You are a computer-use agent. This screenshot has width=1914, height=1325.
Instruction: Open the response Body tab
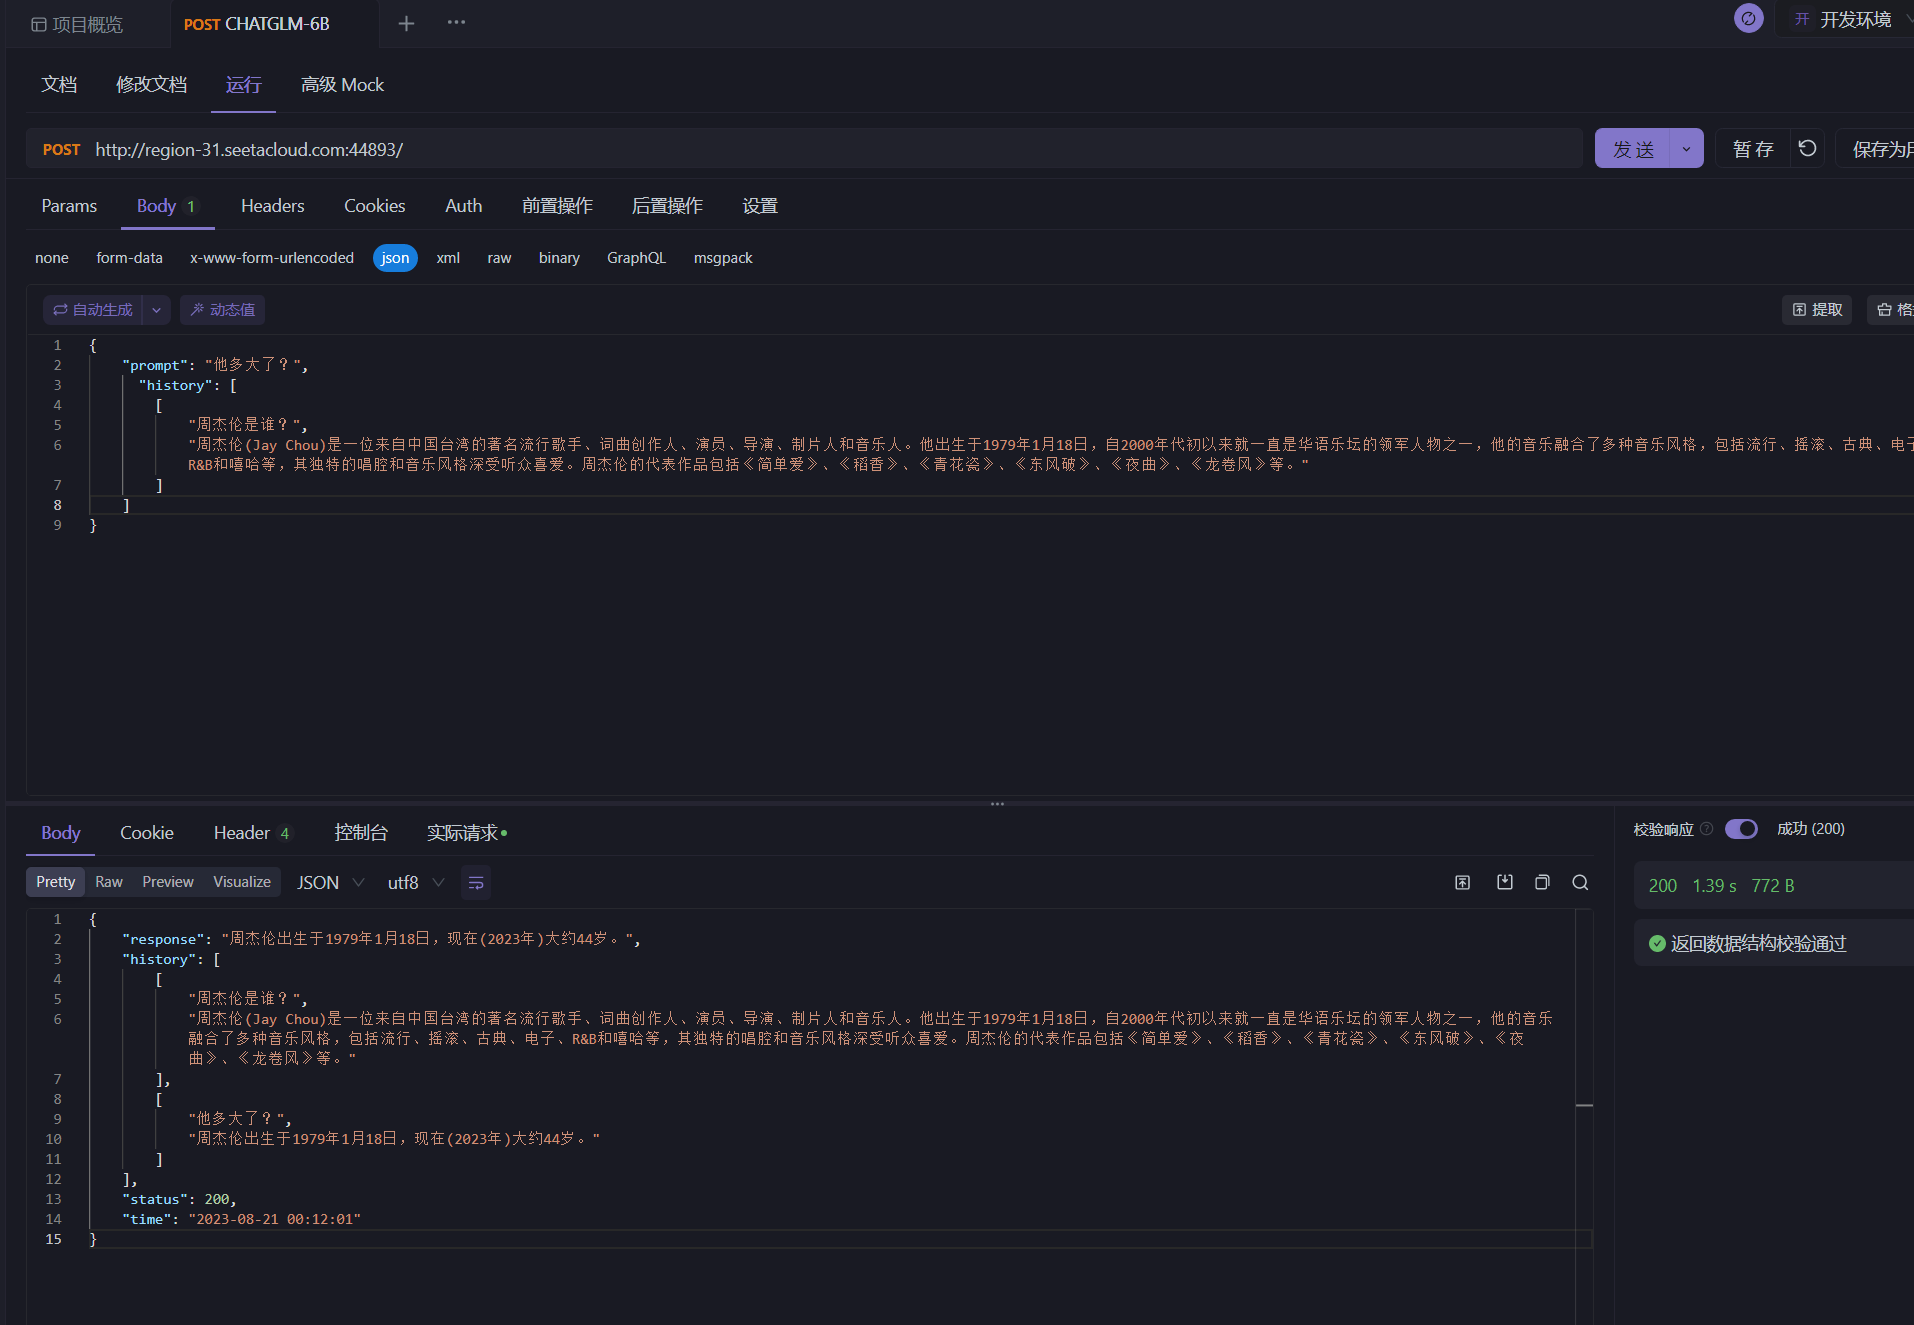(60, 833)
